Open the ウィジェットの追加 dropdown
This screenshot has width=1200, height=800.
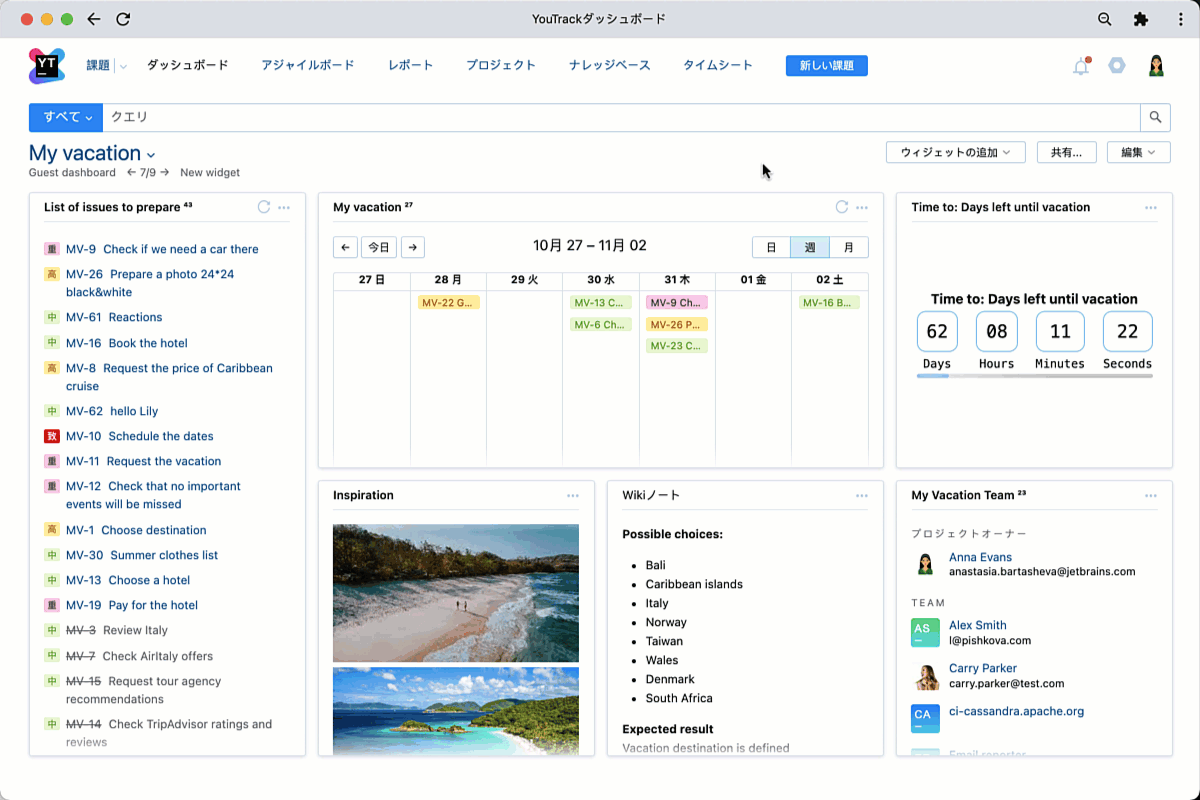[x=955, y=152]
